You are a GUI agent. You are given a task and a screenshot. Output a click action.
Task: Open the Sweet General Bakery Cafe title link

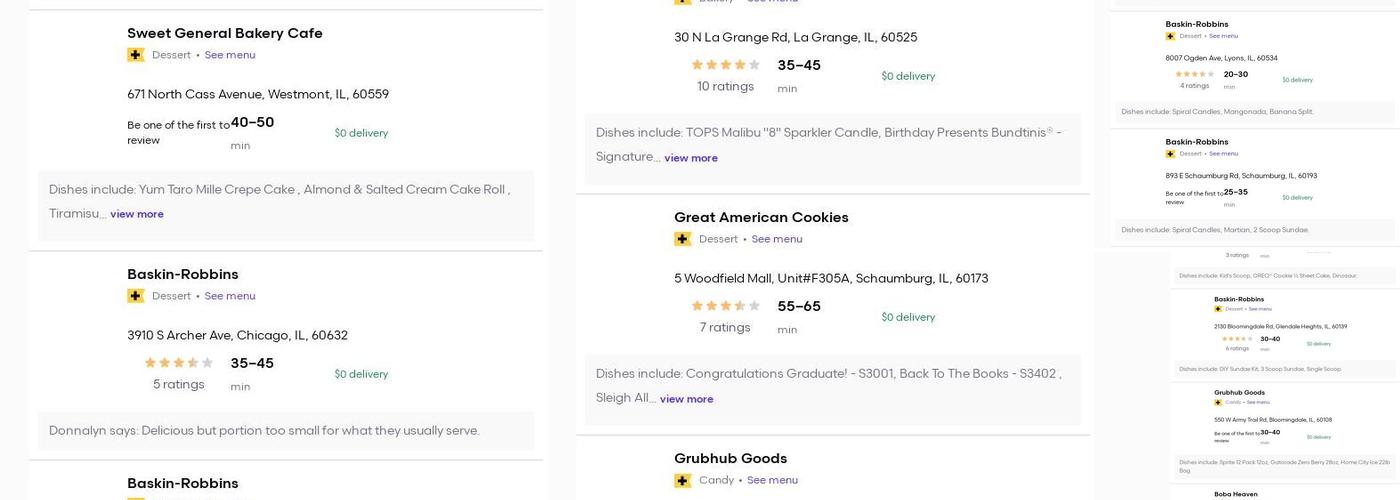click(x=225, y=33)
